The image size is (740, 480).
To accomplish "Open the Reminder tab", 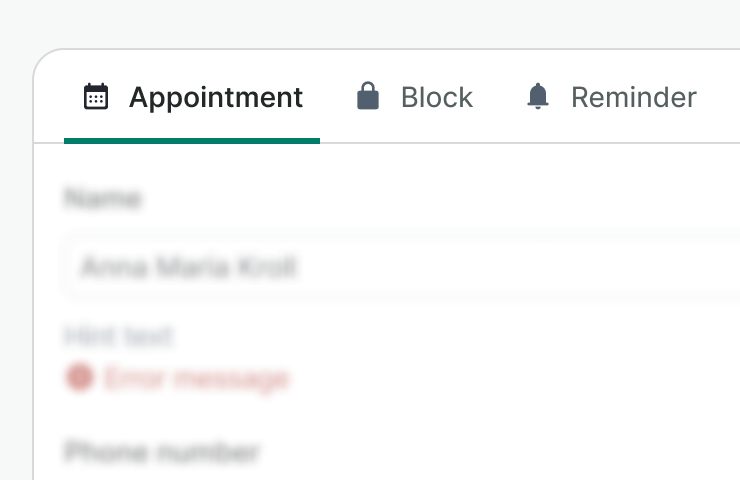I will coord(633,97).
